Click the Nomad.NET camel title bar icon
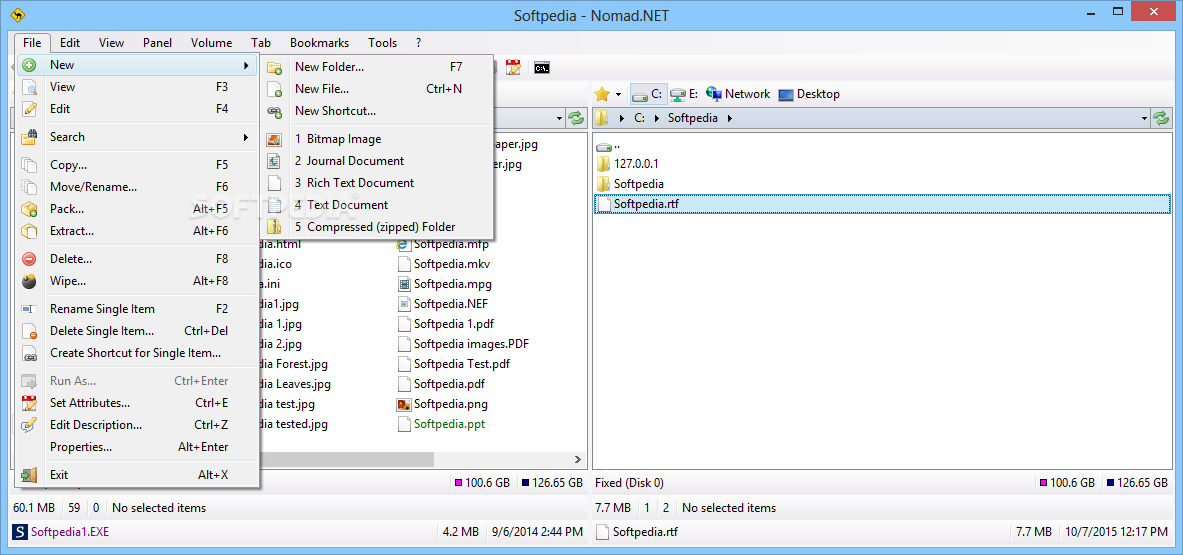This screenshot has width=1183, height=555. point(19,15)
